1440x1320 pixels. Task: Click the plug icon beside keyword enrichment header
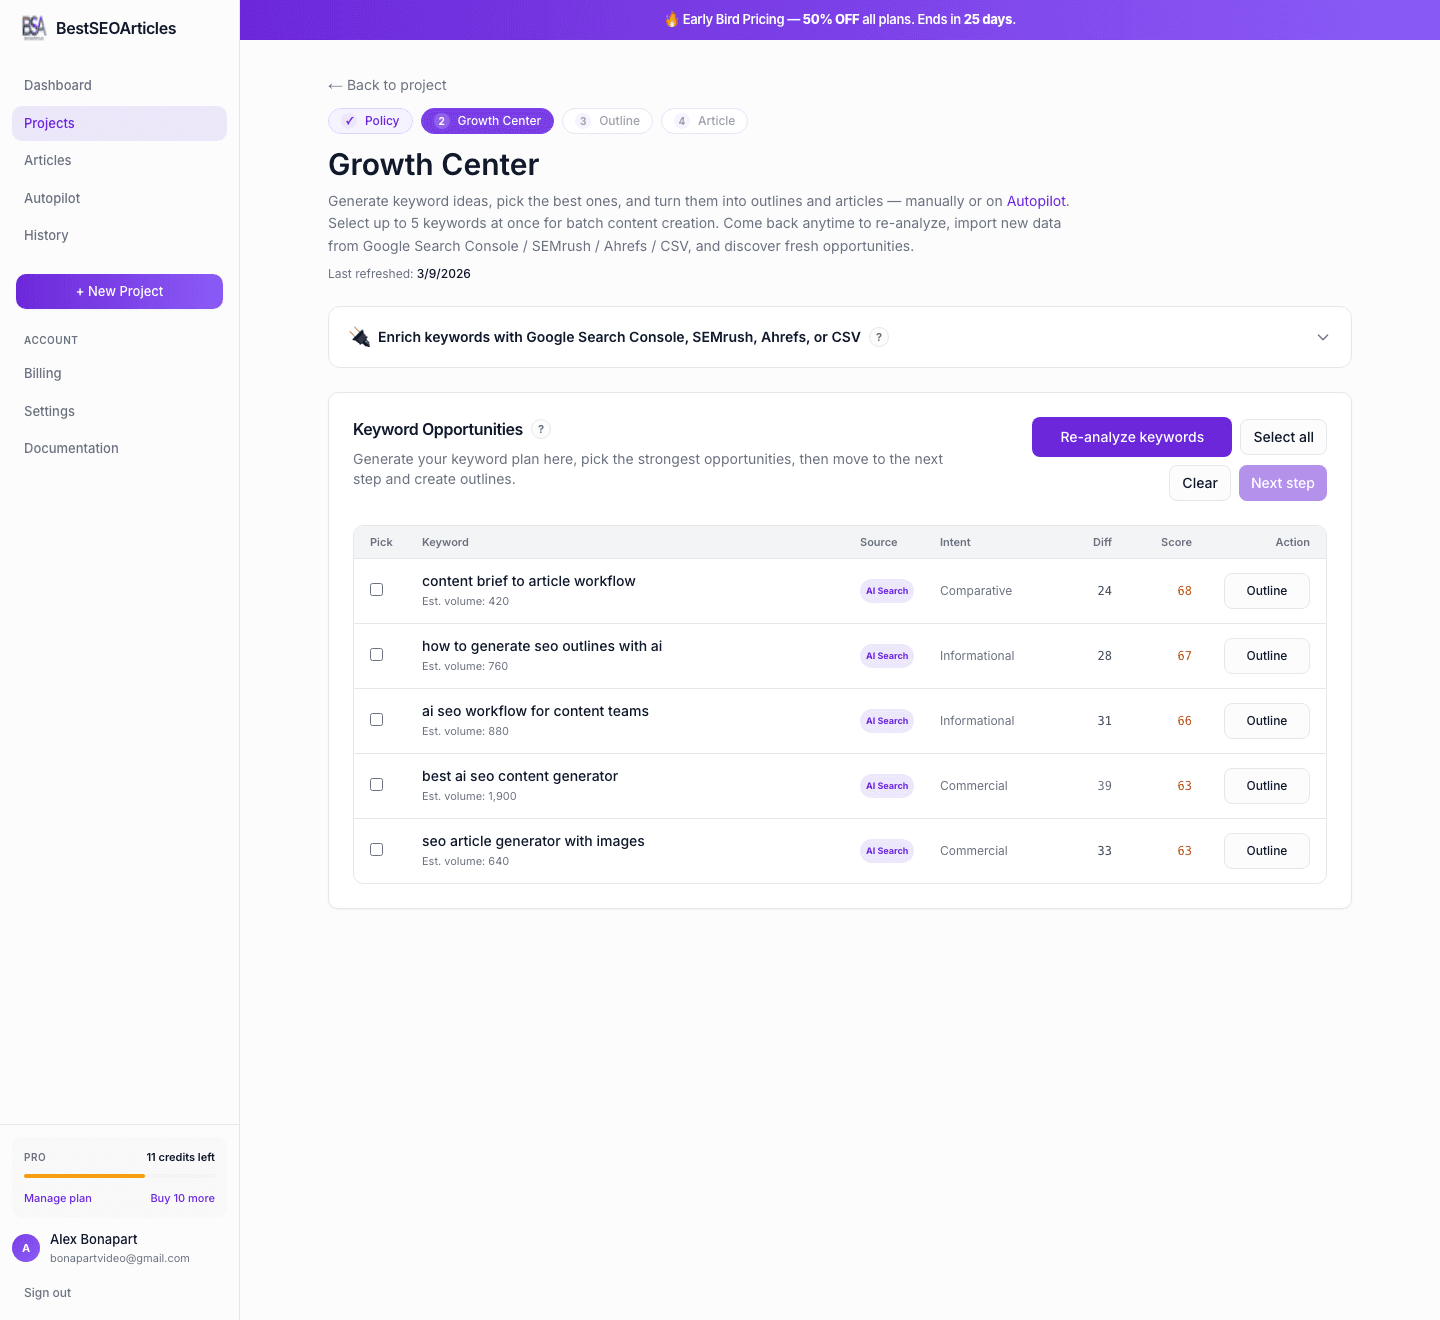(x=360, y=337)
